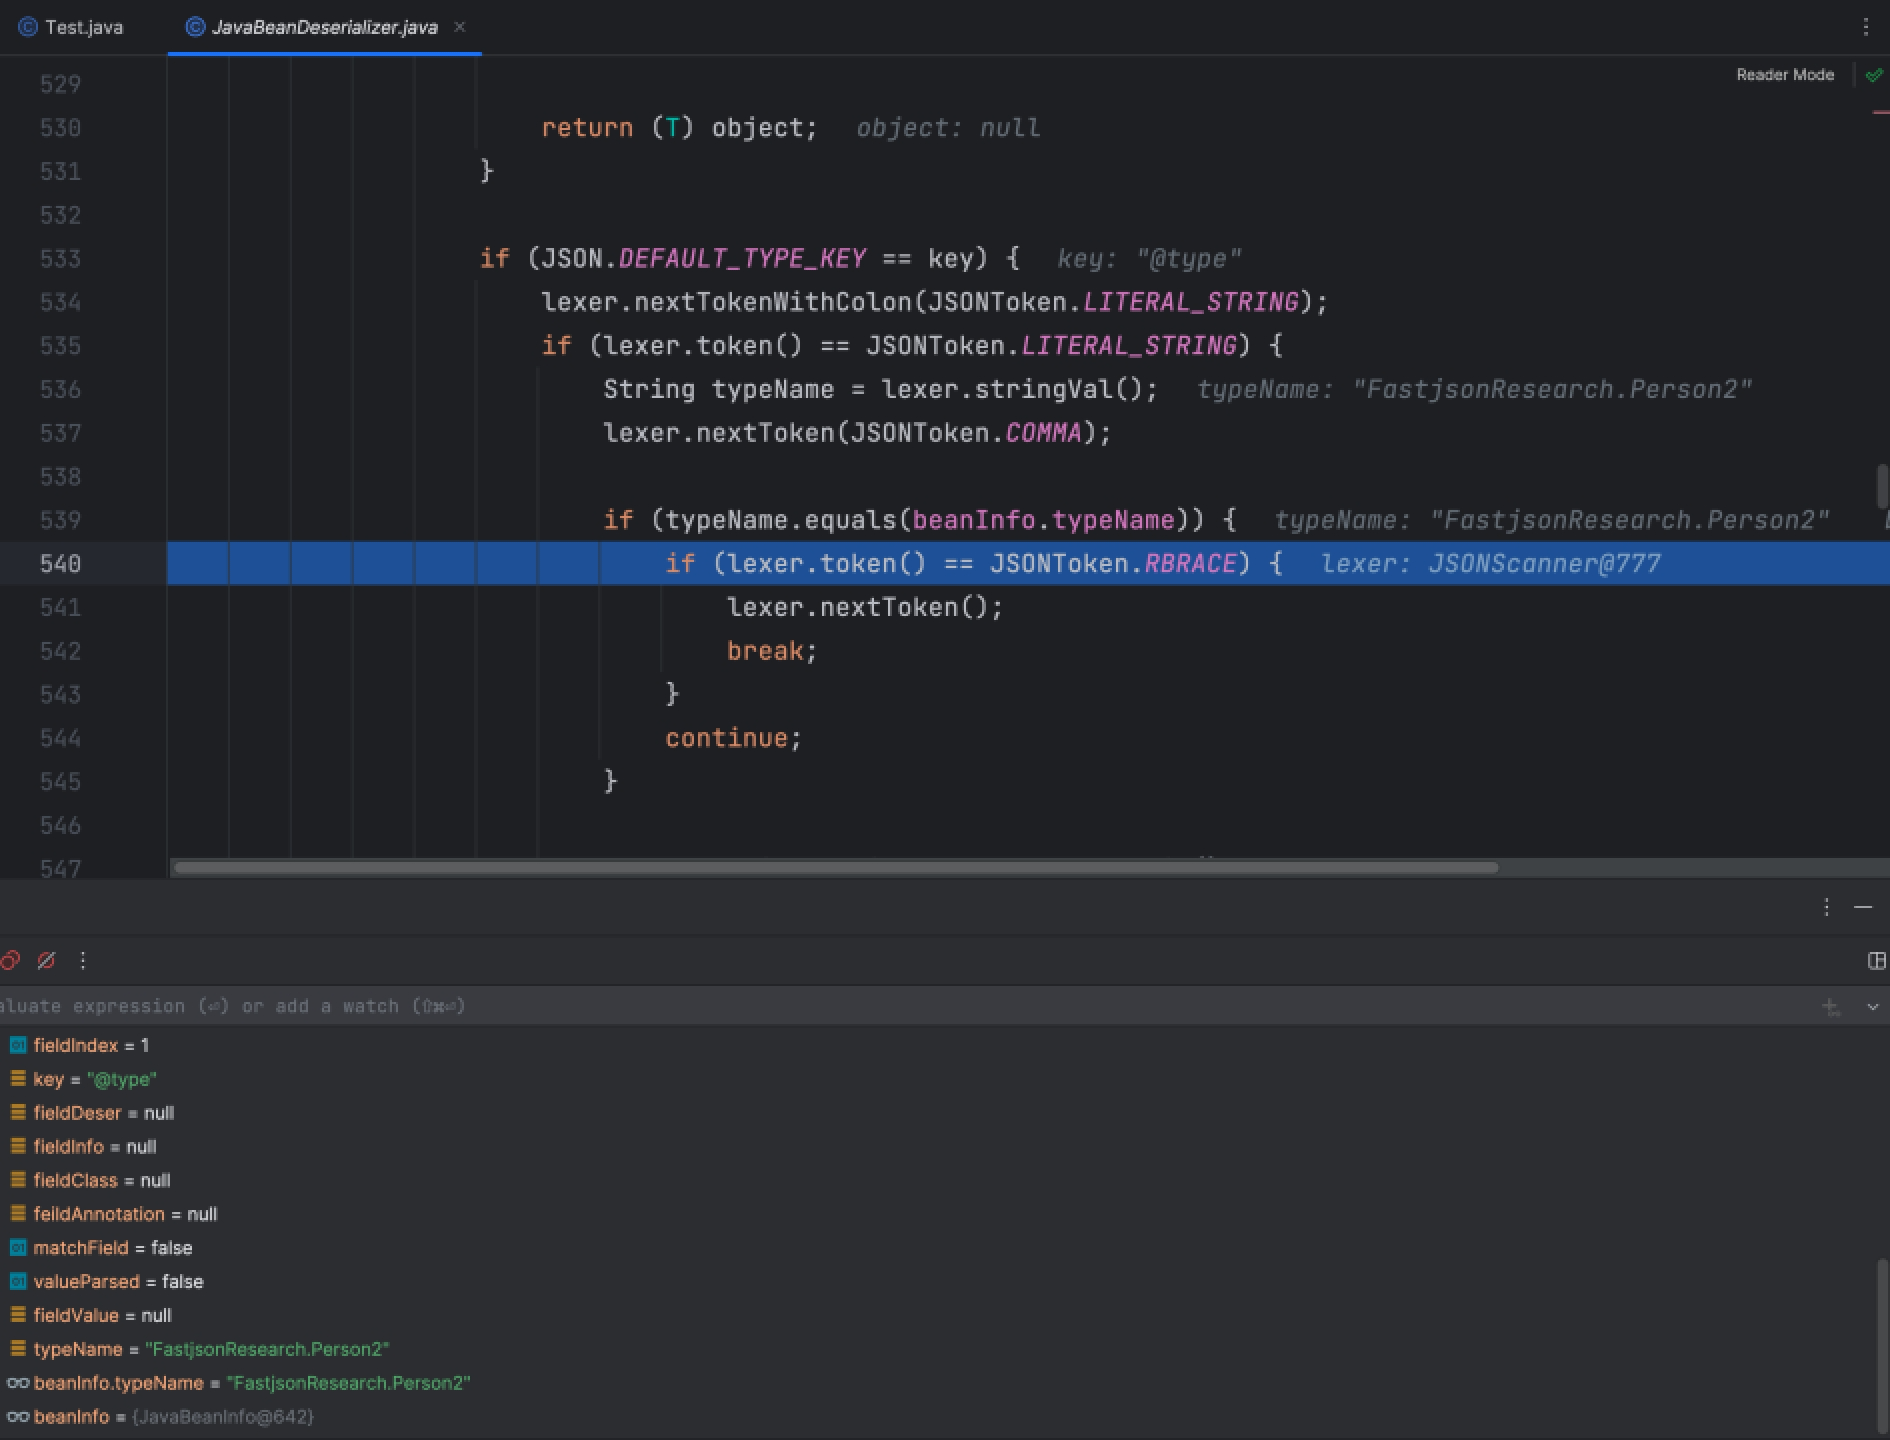Click the add watch plus icon
The width and height of the screenshot is (1890, 1440).
click(1831, 1007)
